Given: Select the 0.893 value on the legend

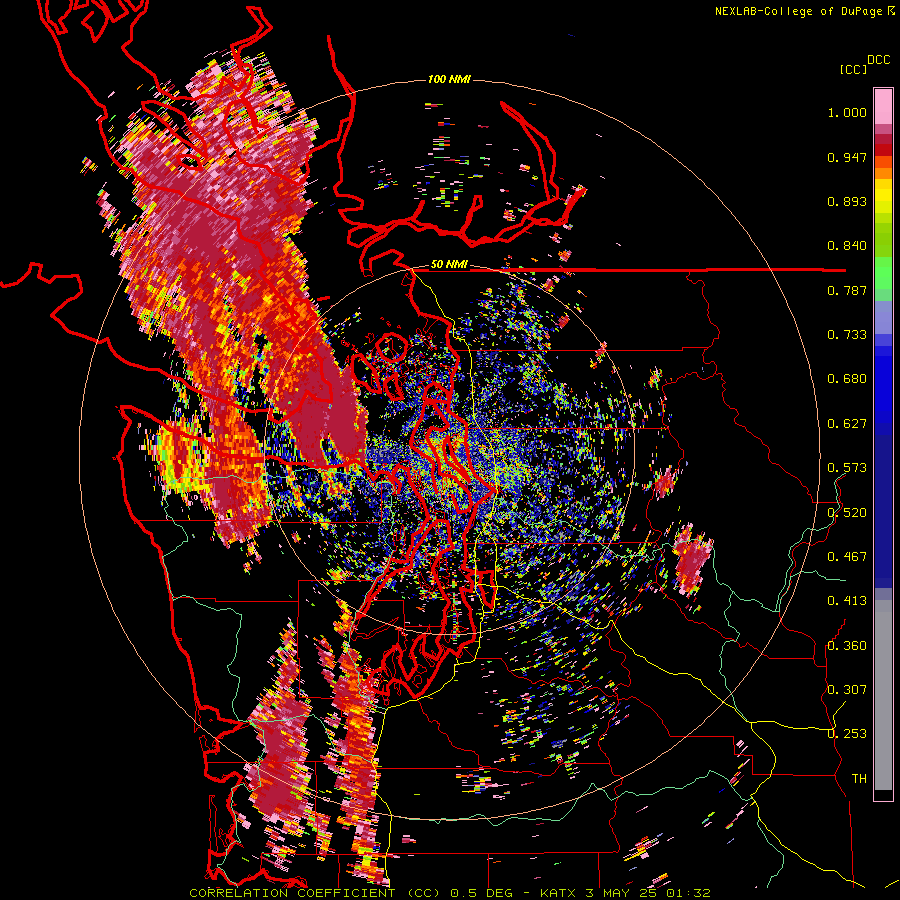Looking at the screenshot, I should pos(847,201).
